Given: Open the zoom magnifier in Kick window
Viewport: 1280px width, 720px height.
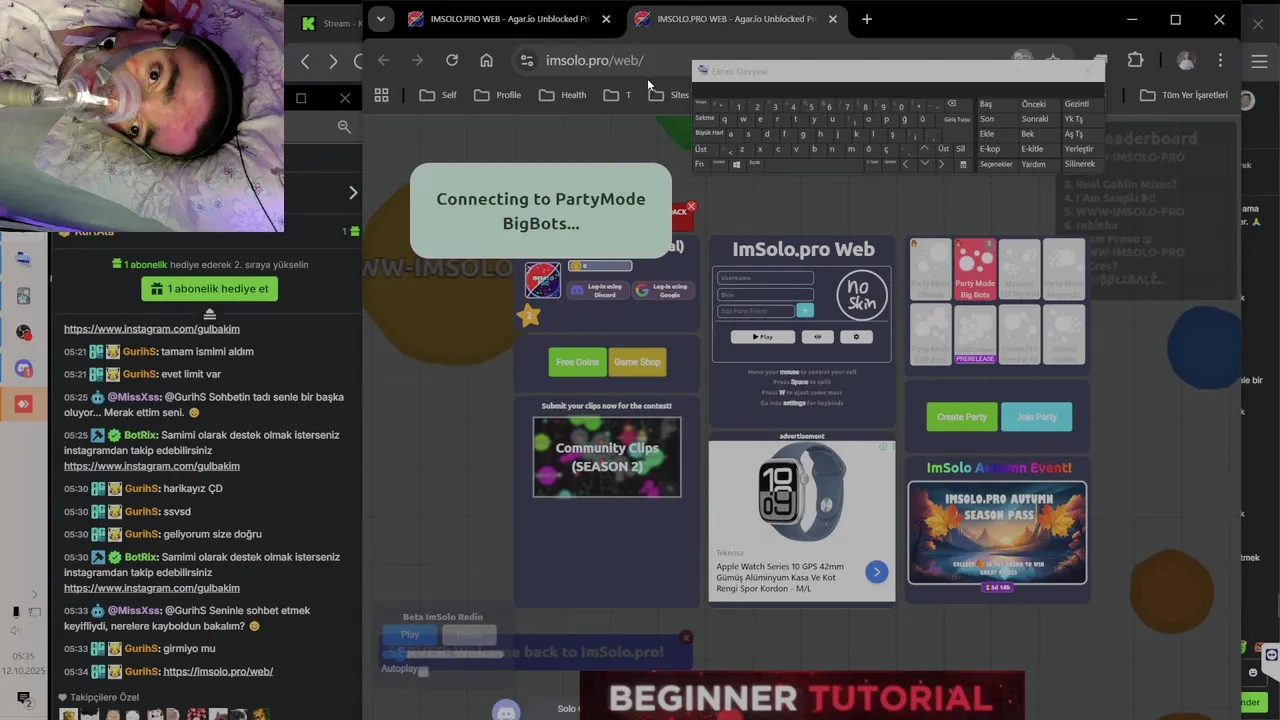Looking at the screenshot, I should click(344, 126).
